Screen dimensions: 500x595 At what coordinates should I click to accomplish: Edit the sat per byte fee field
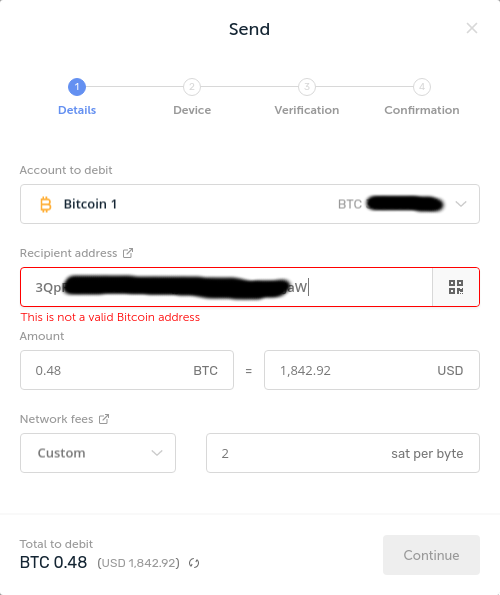pos(343,453)
